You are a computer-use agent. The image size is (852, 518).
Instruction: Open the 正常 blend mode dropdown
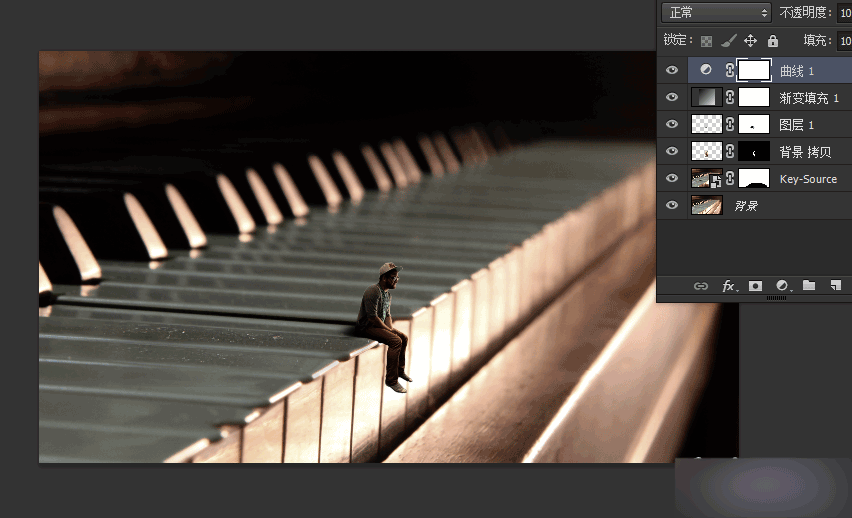click(x=716, y=13)
